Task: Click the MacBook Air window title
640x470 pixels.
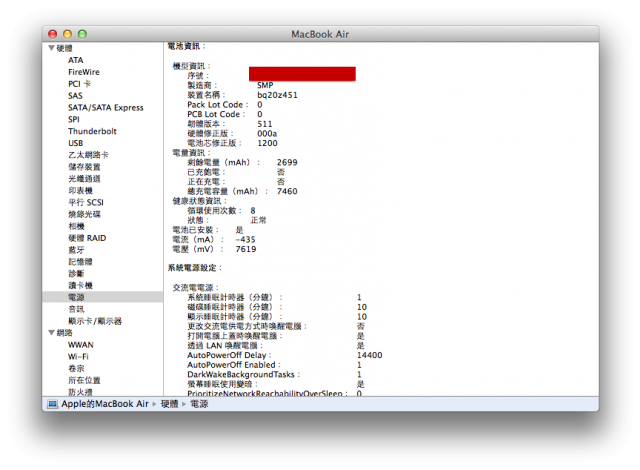Action: (320, 34)
